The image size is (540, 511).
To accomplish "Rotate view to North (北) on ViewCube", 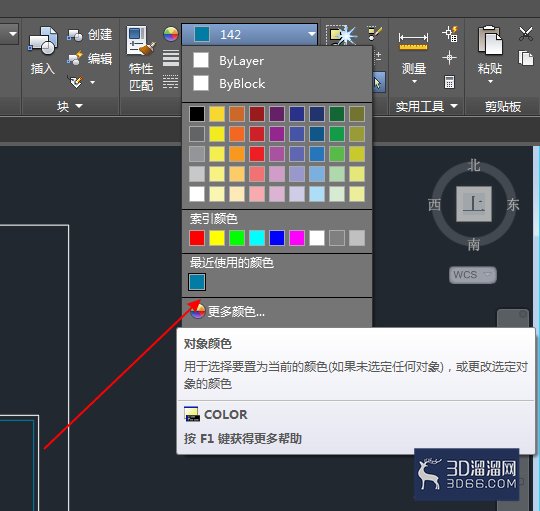I will pos(474,165).
